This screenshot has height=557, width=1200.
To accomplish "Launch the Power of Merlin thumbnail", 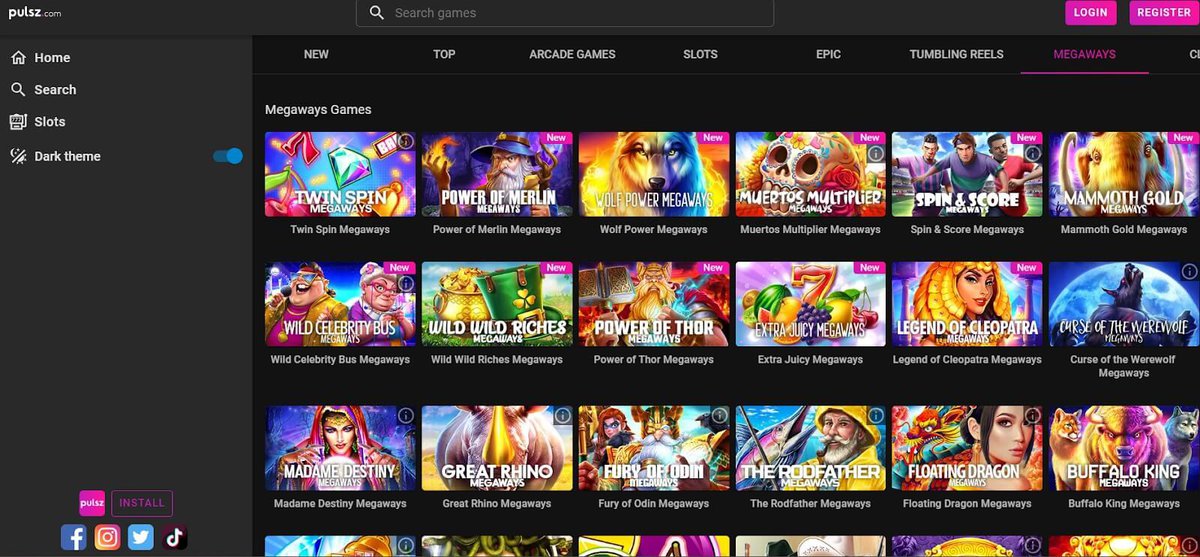I will (x=497, y=174).
